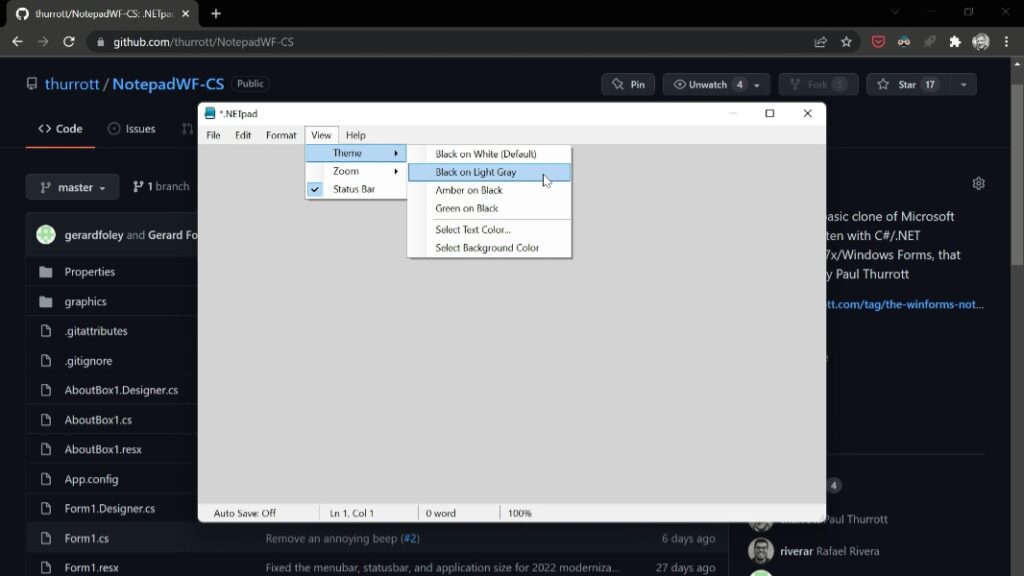Click the Pin button on the repository
The height and width of the screenshot is (576, 1024).
click(x=627, y=84)
